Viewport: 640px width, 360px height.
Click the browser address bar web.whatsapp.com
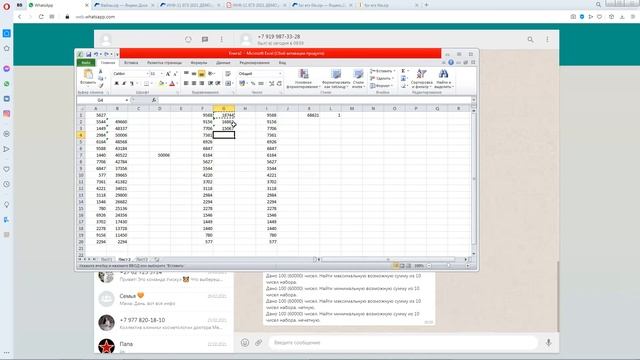(95, 17)
